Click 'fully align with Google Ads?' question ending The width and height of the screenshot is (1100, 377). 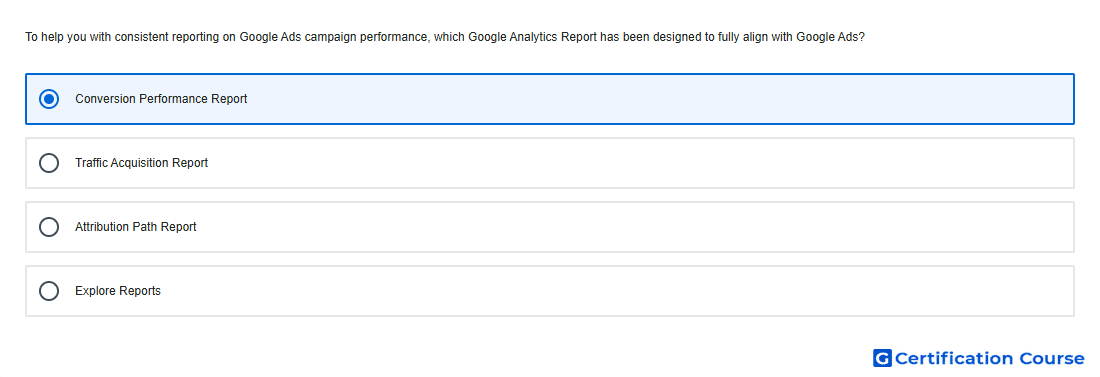tap(791, 37)
